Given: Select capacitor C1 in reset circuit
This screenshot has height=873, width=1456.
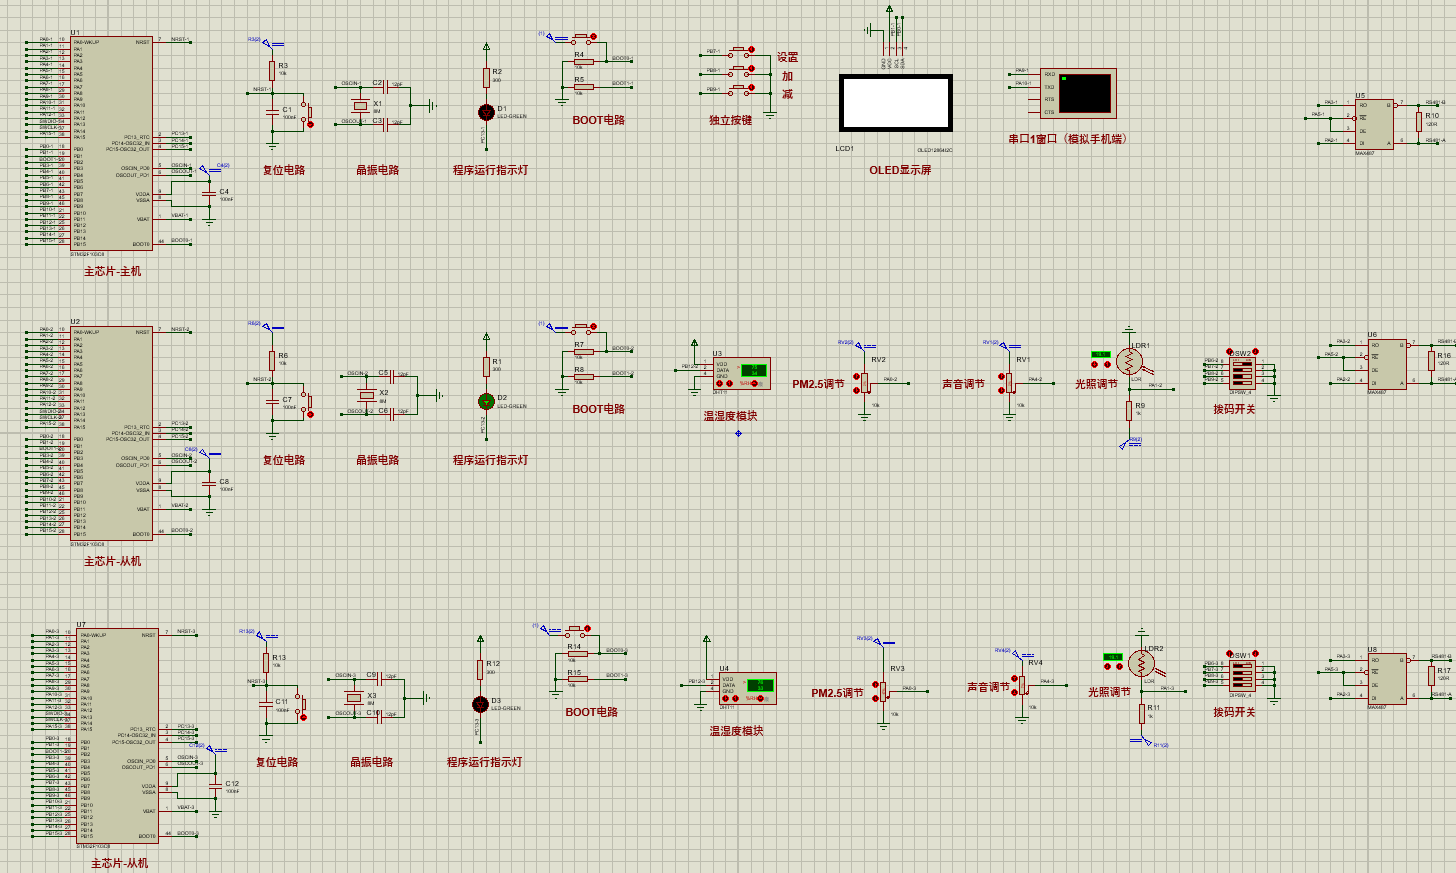Looking at the screenshot, I should 272,111.
